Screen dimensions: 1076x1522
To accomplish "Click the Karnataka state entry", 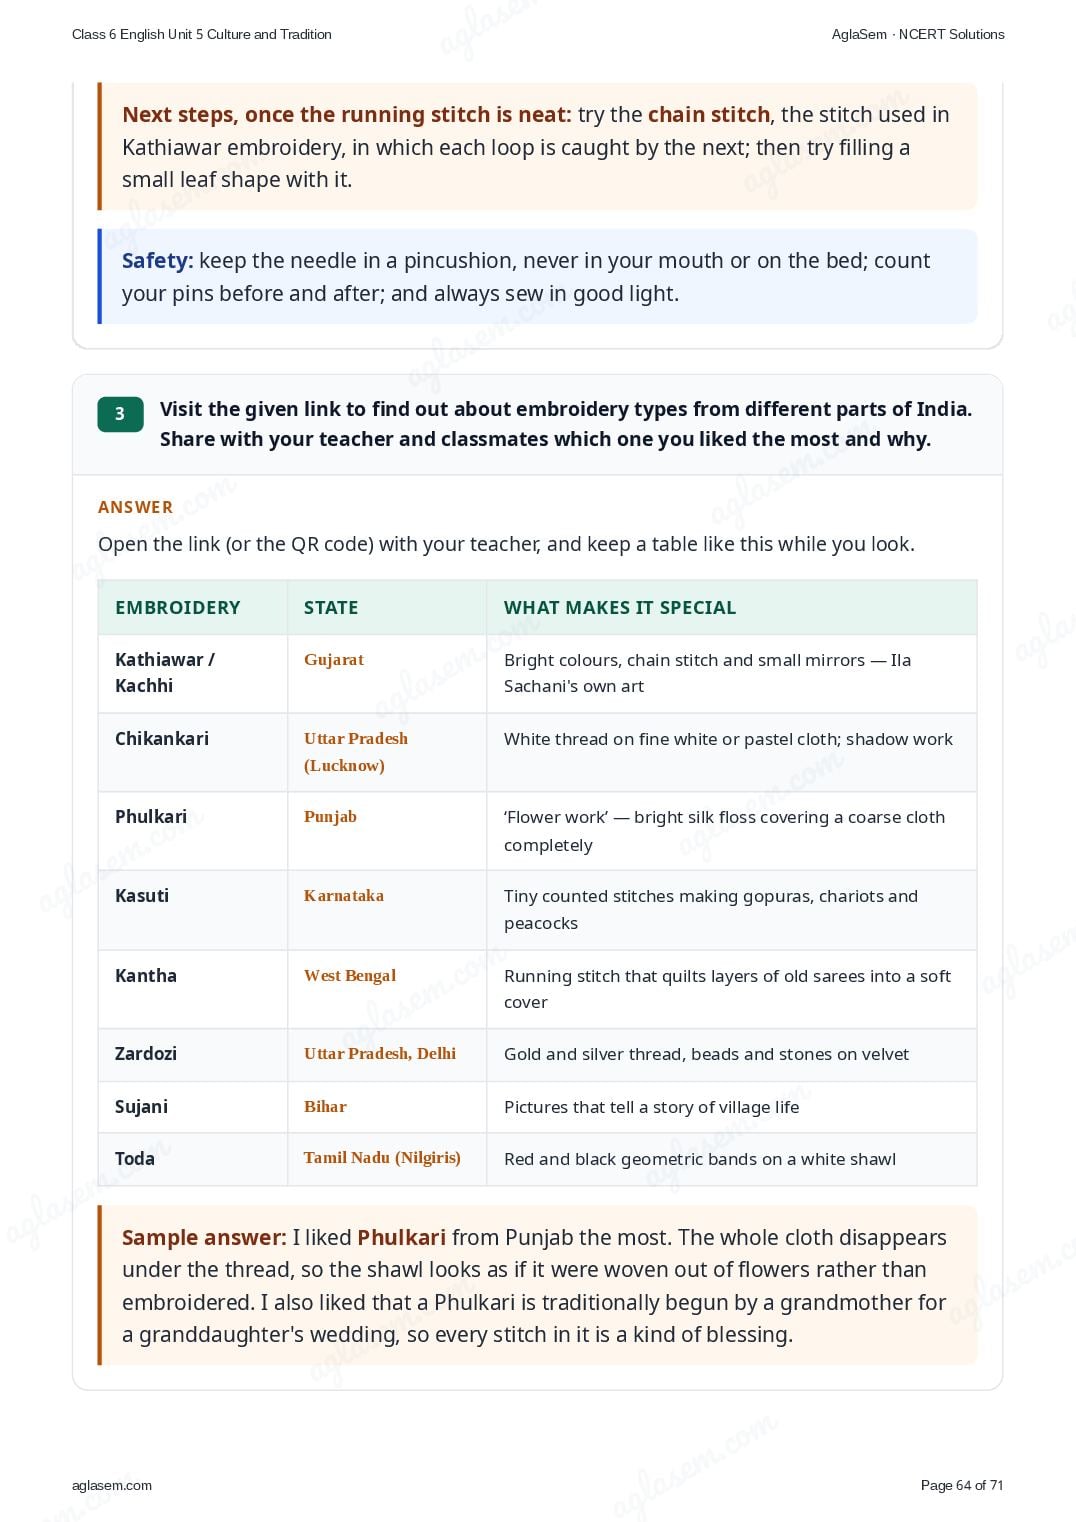I will [344, 896].
